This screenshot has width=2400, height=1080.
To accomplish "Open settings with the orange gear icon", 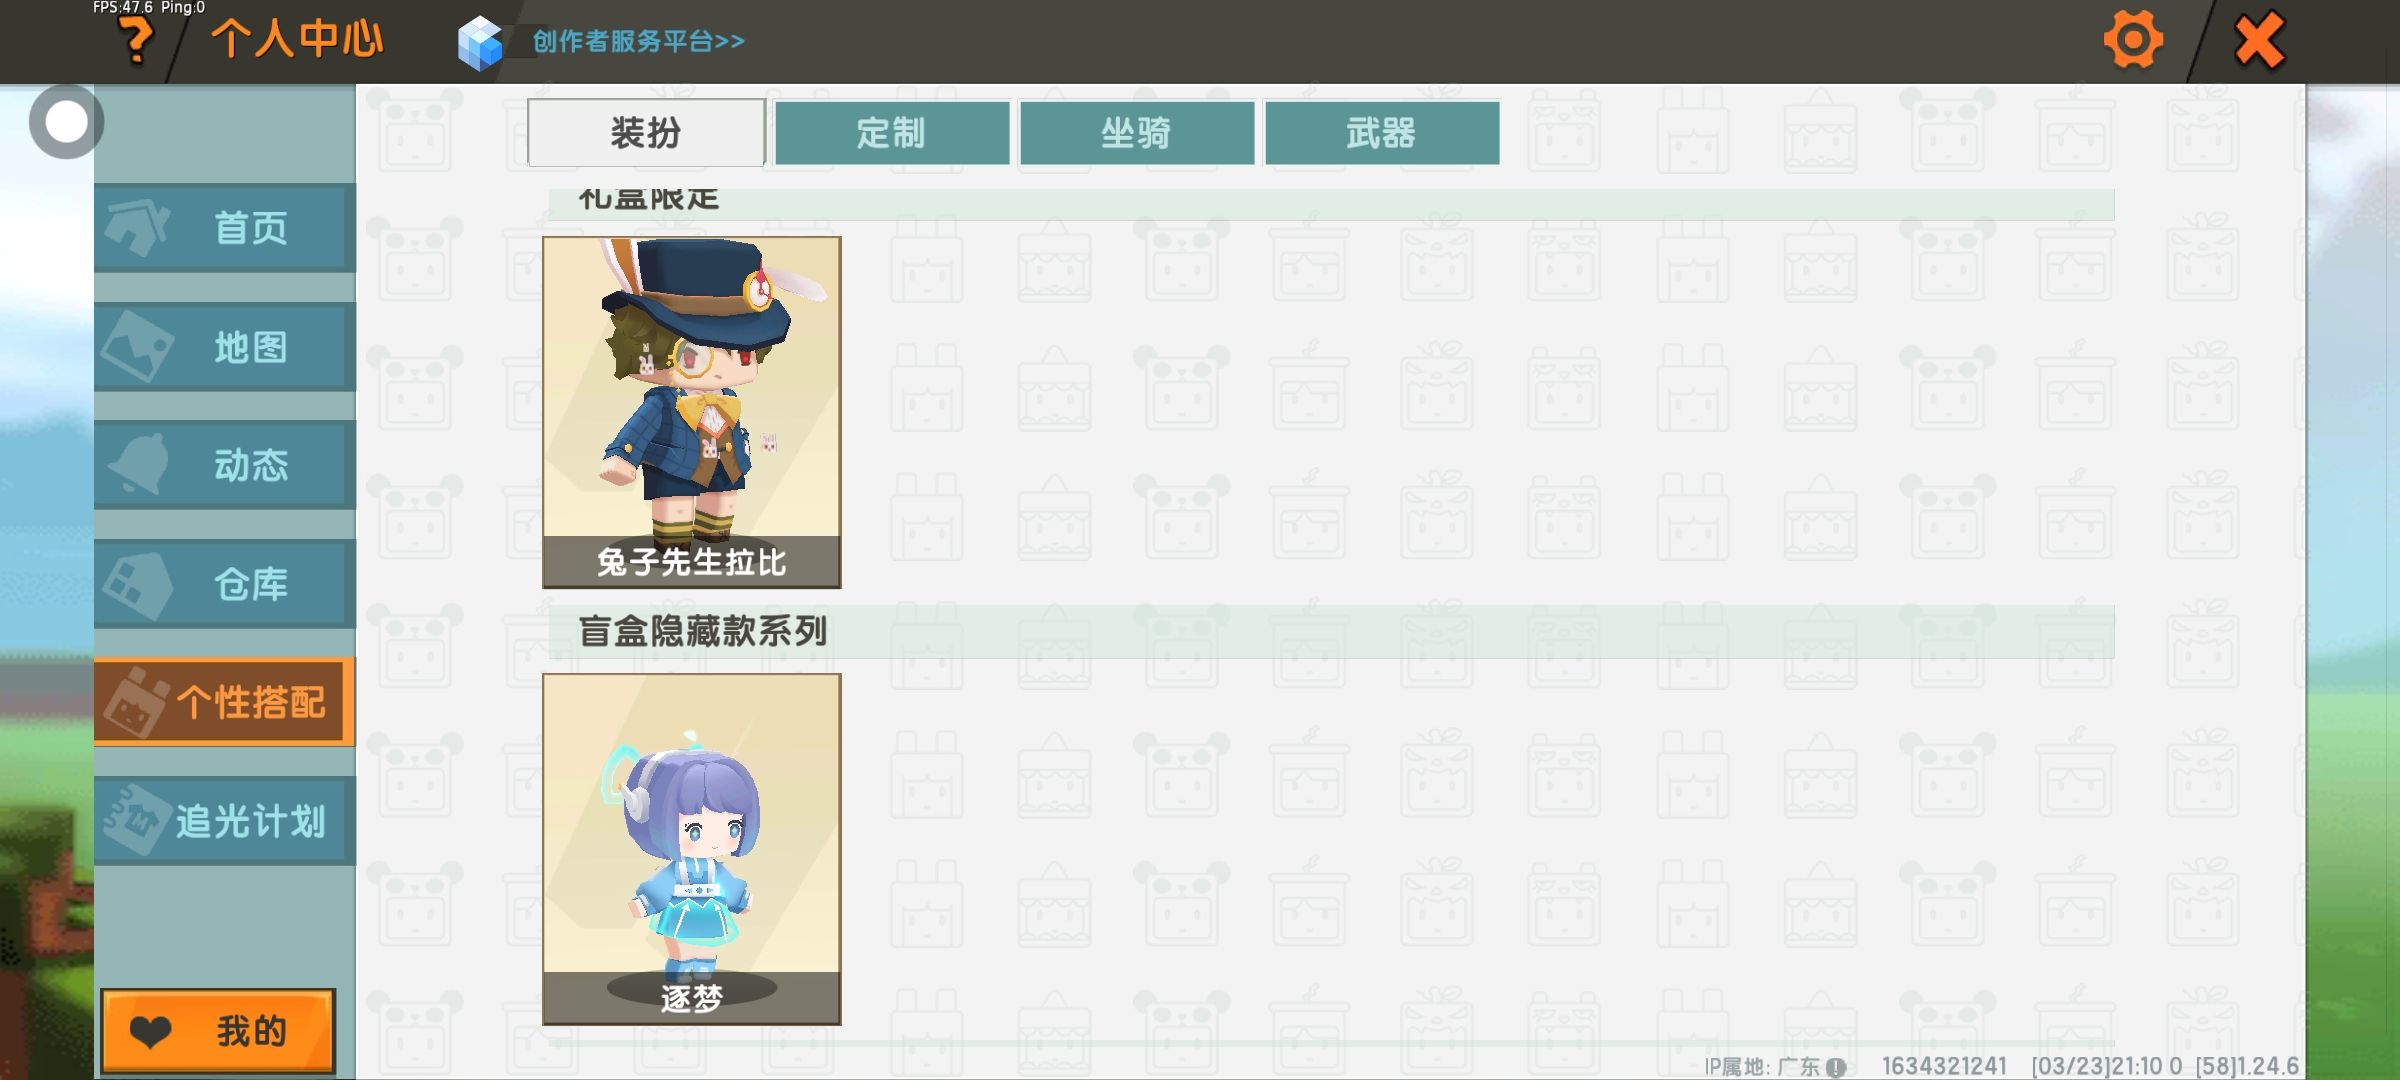I will point(2133,41).
